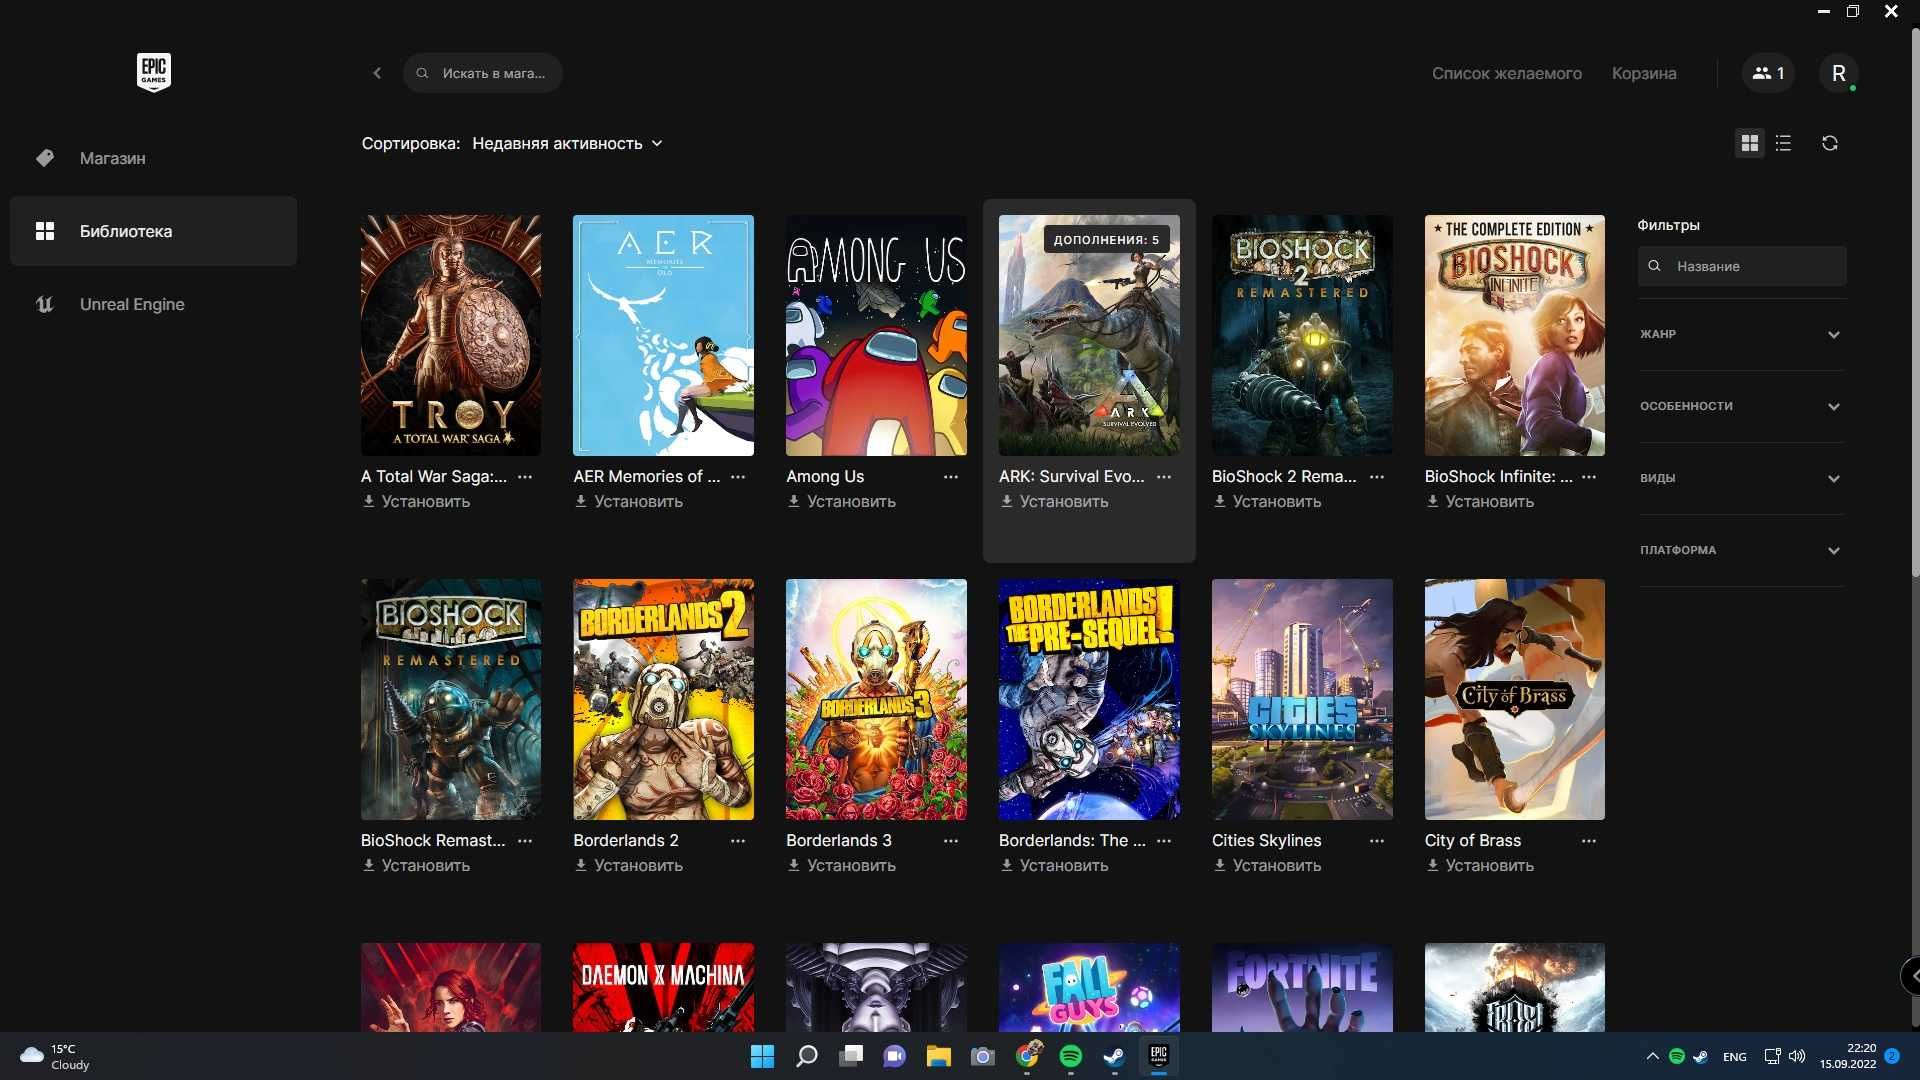This screenshot has height=1080, width=1920.
Task: Switch to list view layout
Action: pos(1783,144)
